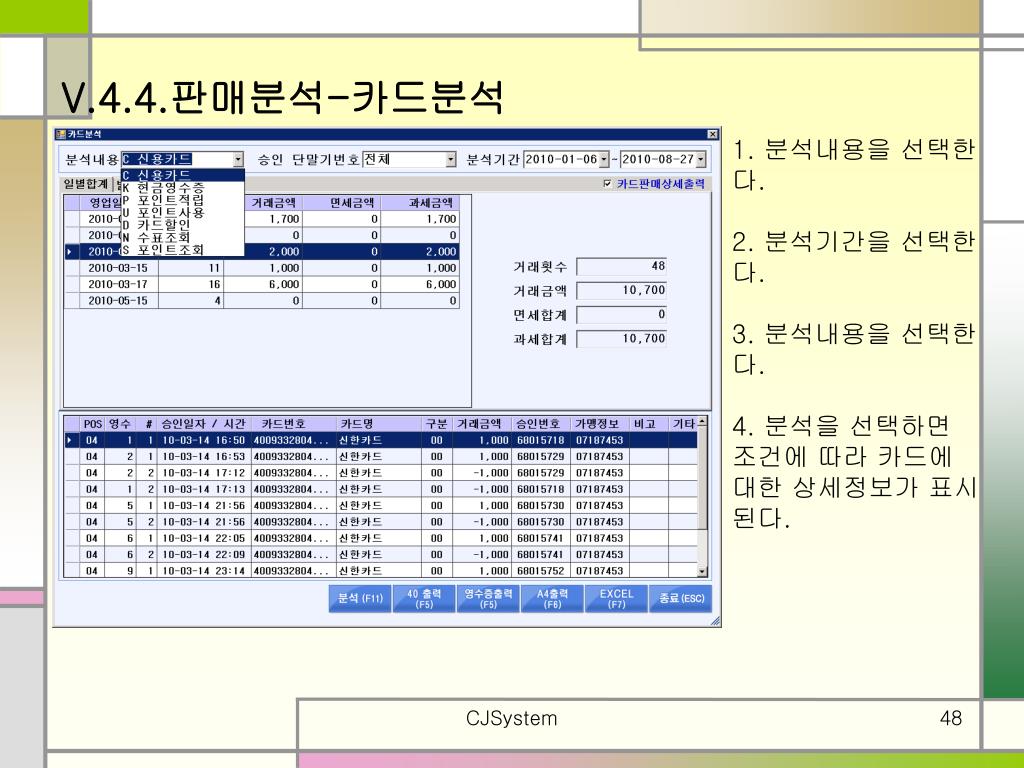Pick 포인트조회 from the dropdown list
This screenshot has height=768, width=1024.
coord(182,249)
